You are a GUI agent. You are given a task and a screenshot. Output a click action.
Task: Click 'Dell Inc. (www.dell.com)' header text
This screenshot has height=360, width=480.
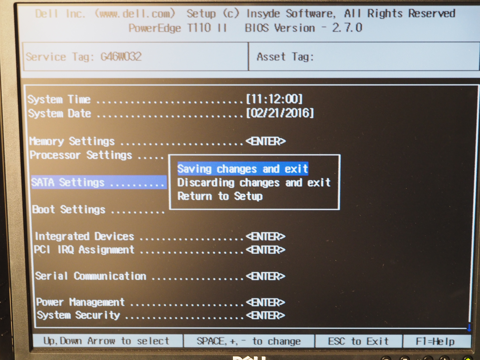tap(105, 14)
